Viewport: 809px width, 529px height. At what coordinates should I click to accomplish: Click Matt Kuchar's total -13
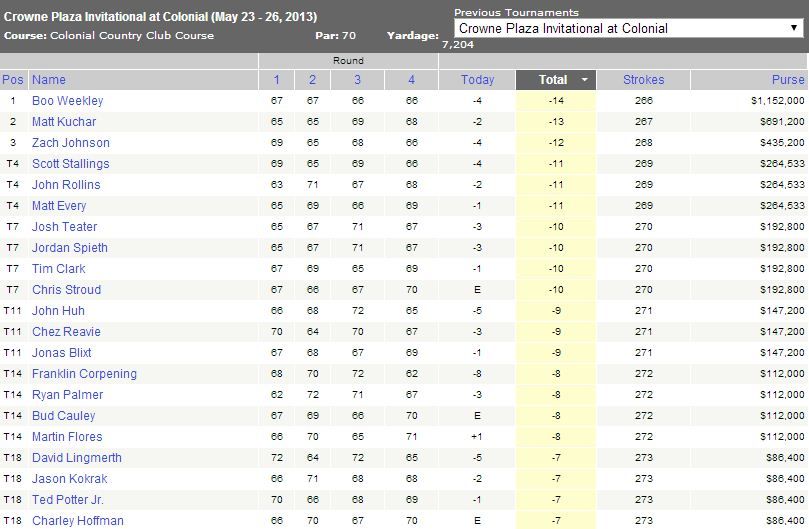[556, 122]
